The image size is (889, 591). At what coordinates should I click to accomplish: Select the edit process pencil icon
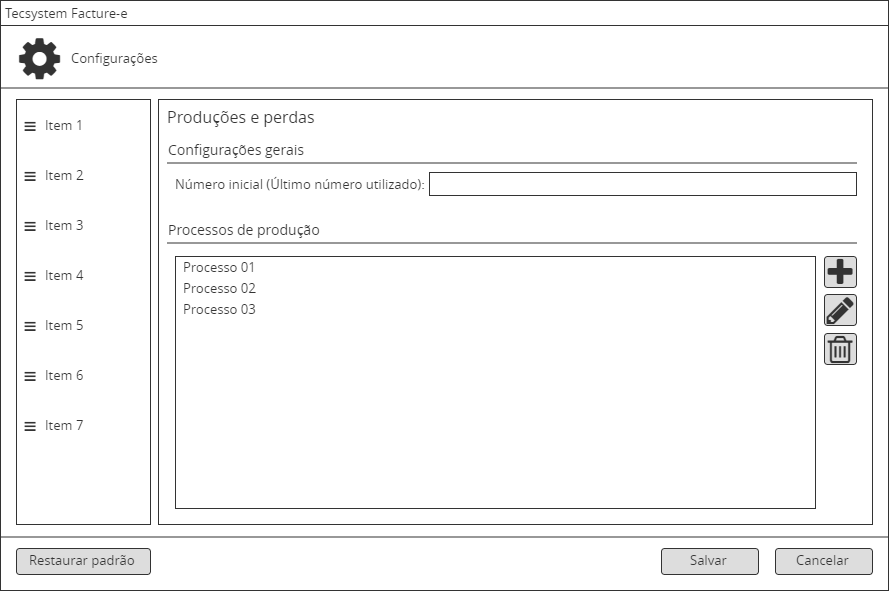[839, 310]
